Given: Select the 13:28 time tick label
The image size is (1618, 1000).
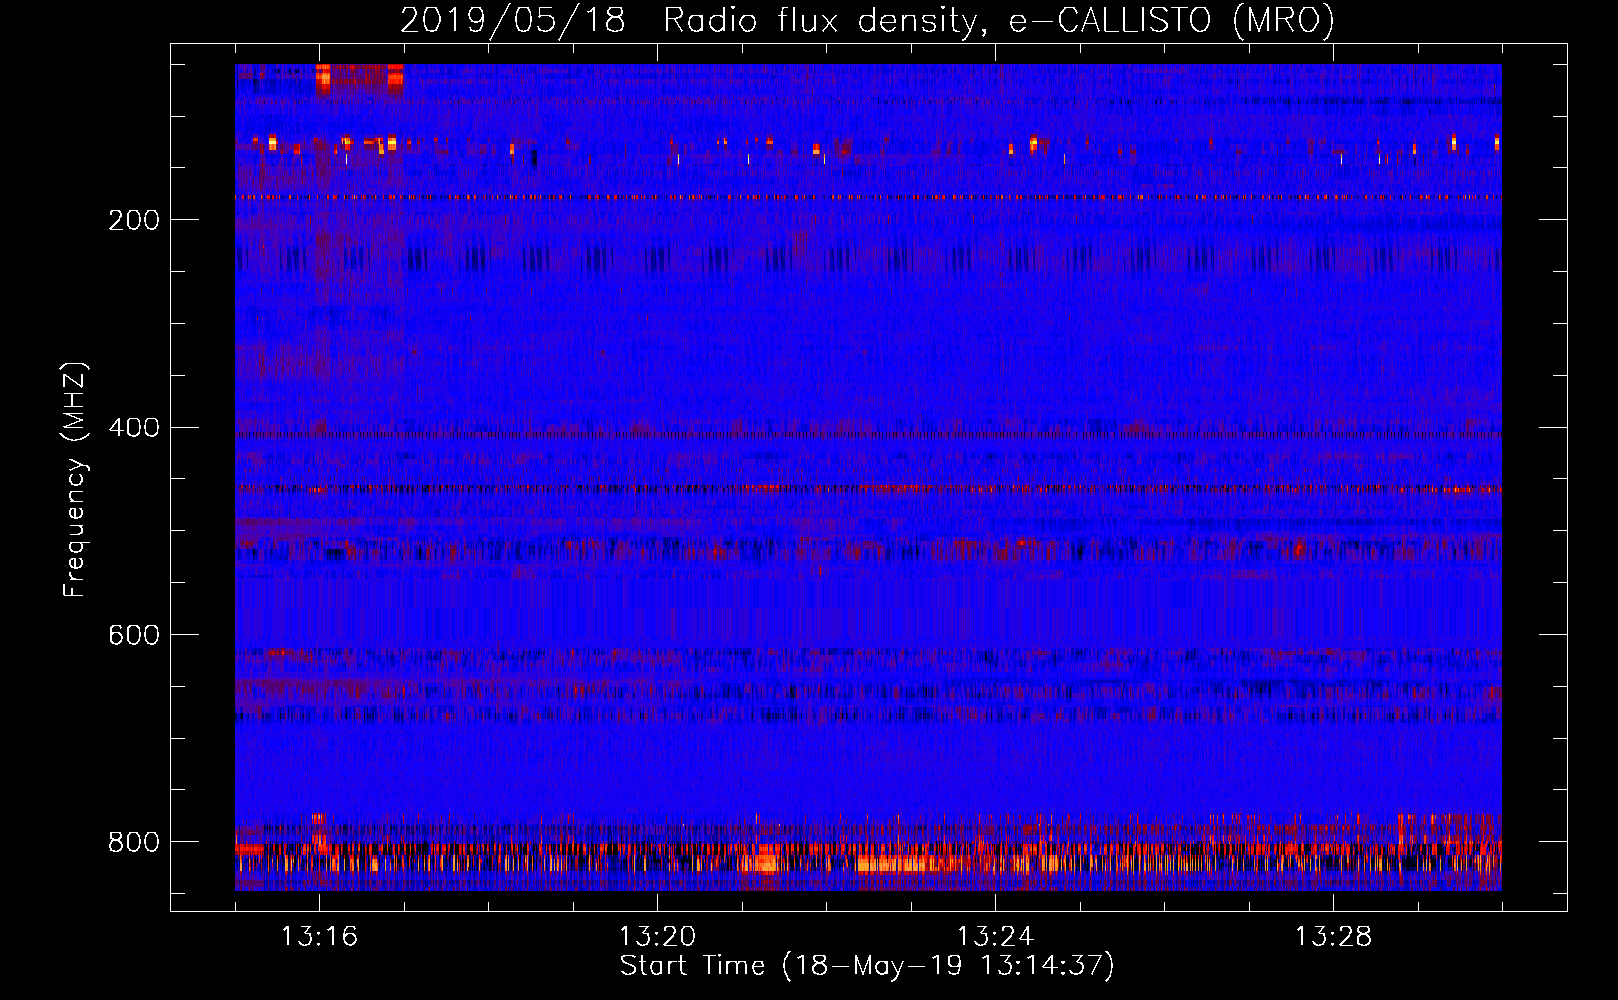Looking at the screenshot, I should click(1333, 937).
